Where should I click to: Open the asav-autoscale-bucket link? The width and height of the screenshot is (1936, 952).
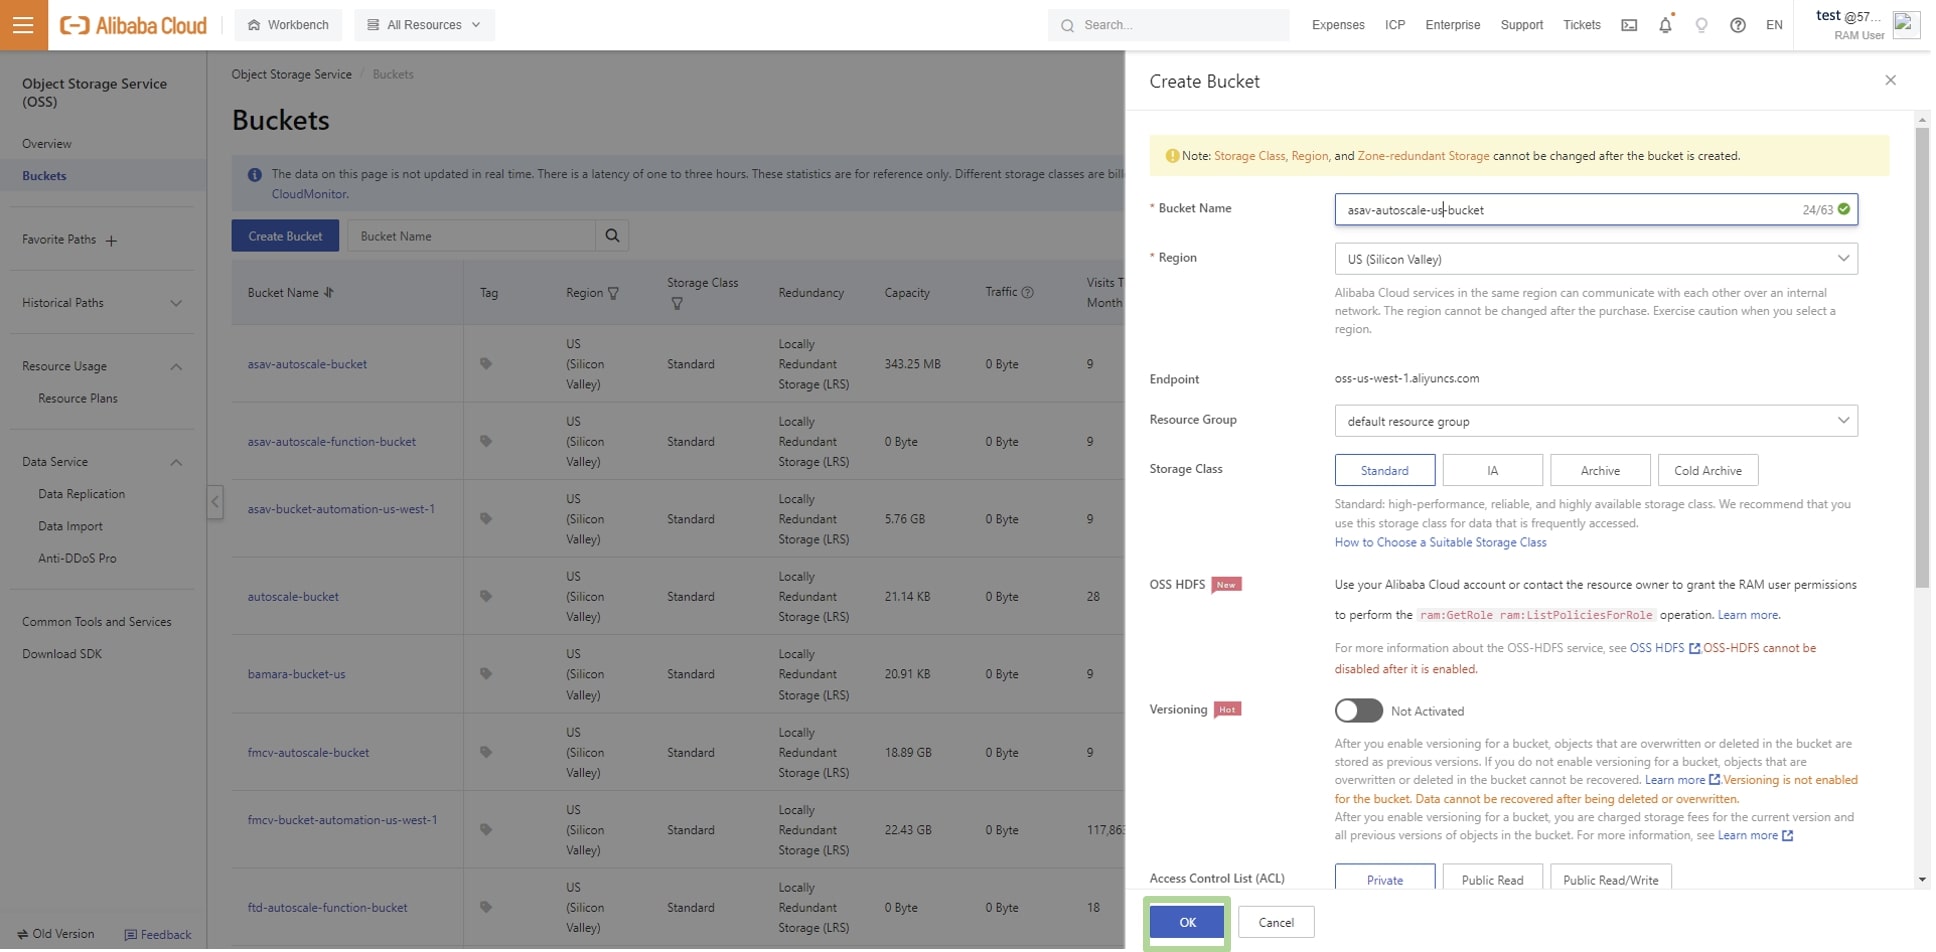tap(307, 364)
